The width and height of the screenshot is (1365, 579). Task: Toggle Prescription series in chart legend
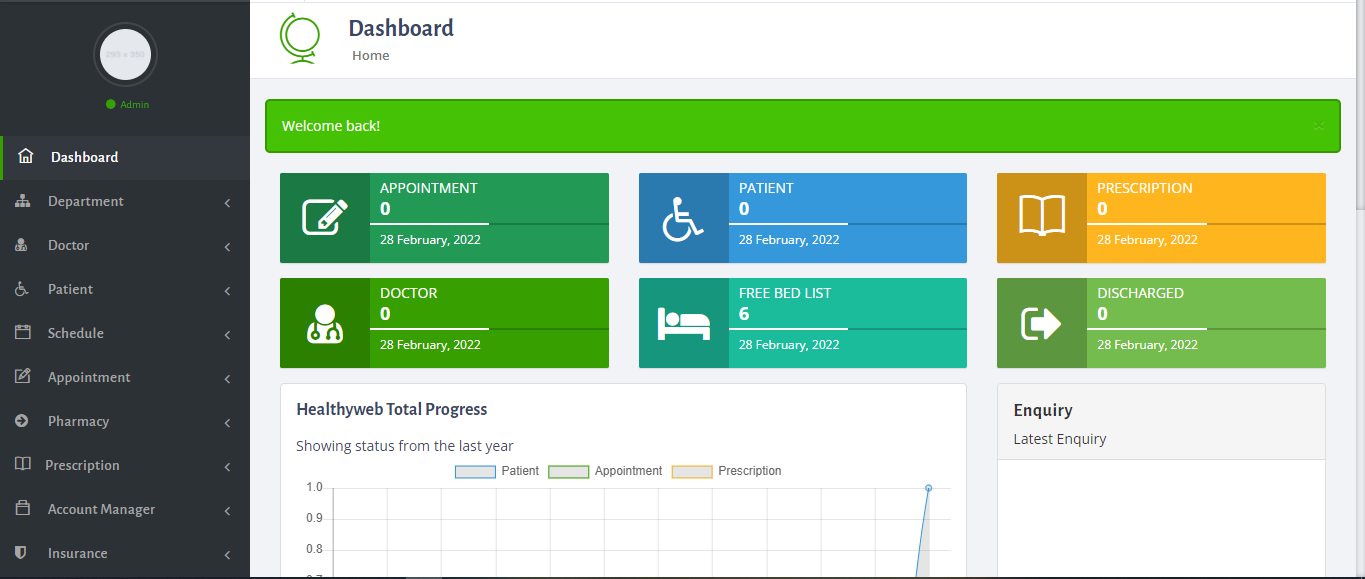(x=726, y=471)
